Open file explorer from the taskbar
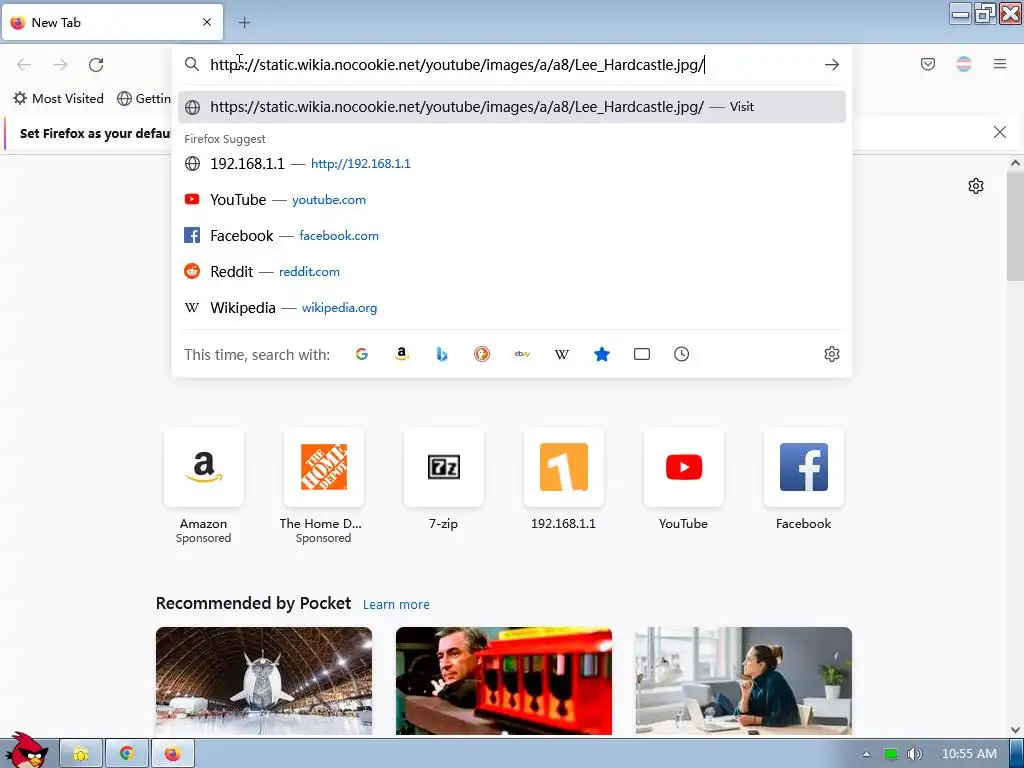Image resolution: width=1024 pixels, height=768 pixels. click(81, 754)
